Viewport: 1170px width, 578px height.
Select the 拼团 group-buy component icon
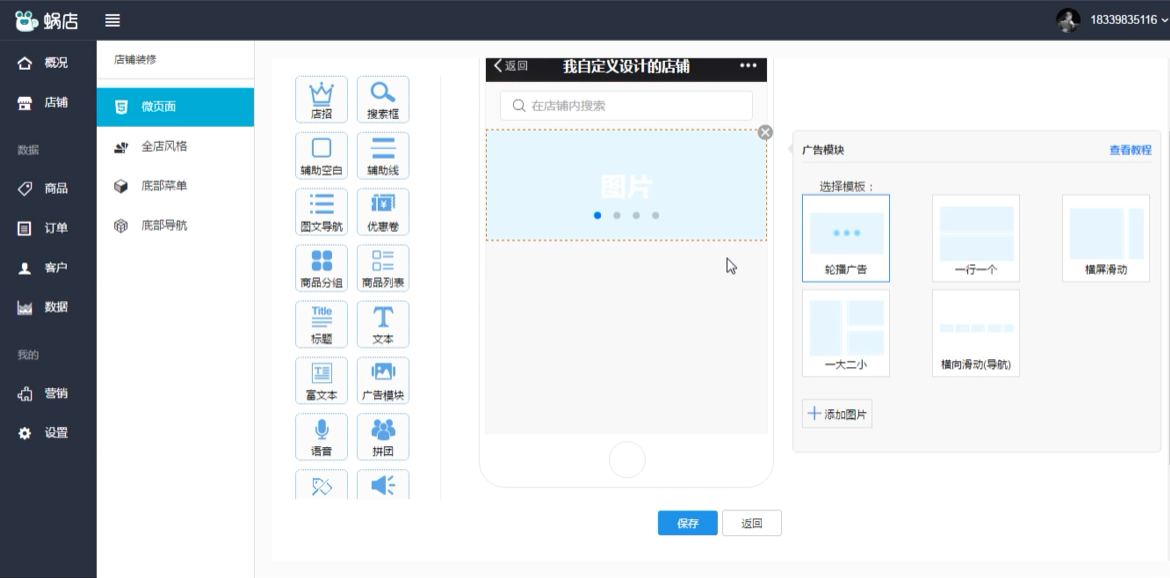tap(383, 436)
